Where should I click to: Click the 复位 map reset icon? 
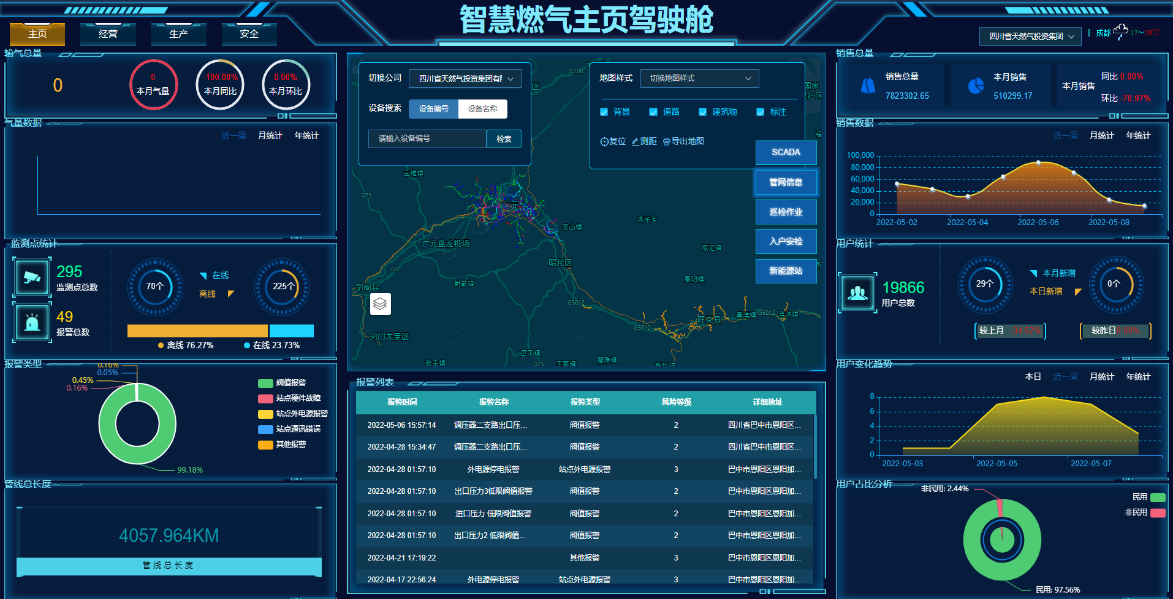point(604,141)
